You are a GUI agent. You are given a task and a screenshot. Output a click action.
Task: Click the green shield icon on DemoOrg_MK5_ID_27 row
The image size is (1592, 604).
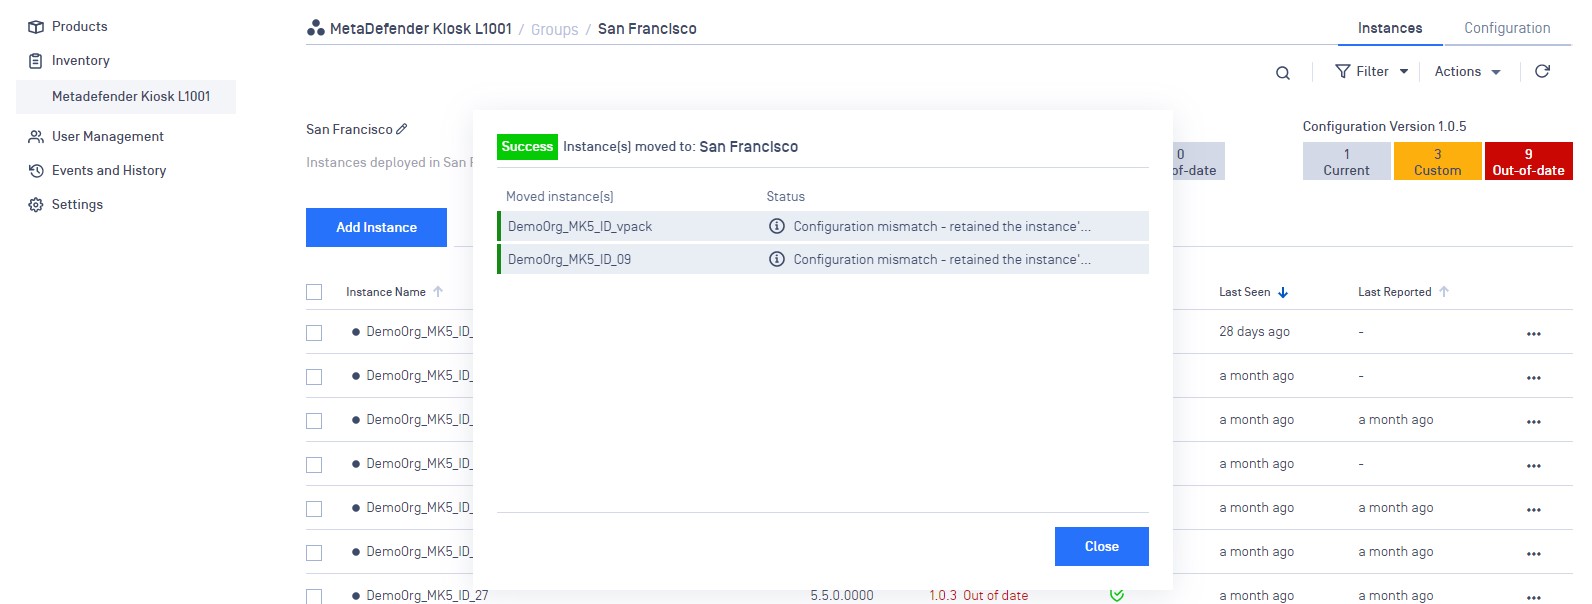(x=1117, y=595)
